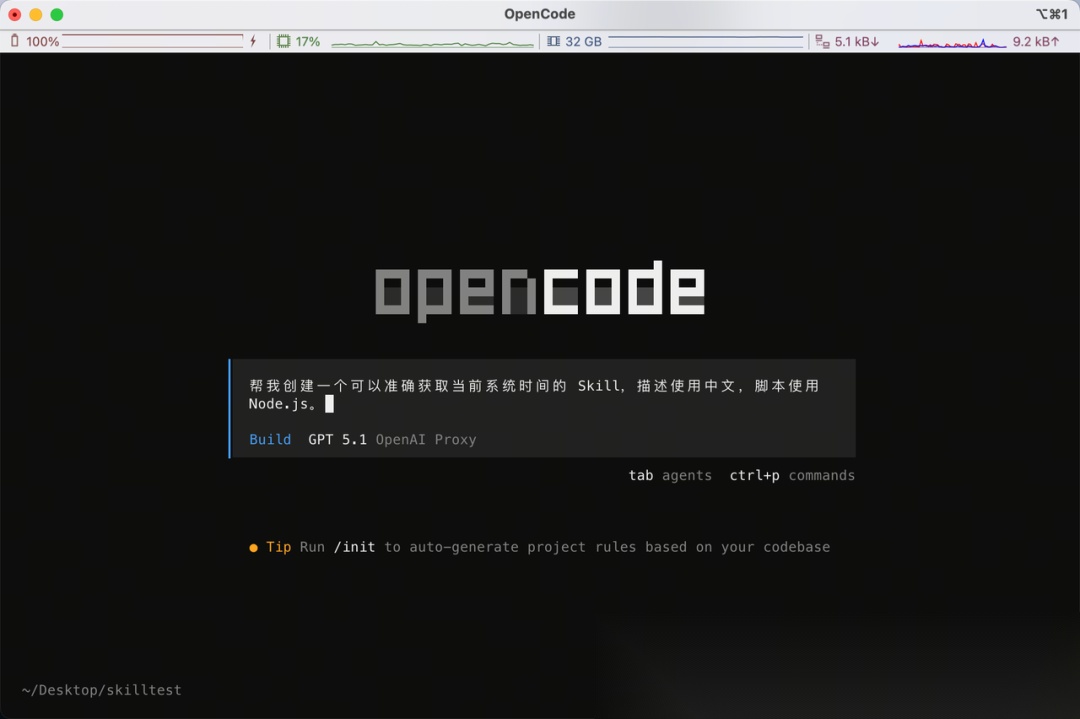Click the ~/Desktop/skilltest path
1080x719 pixels.
pos(101,690)
